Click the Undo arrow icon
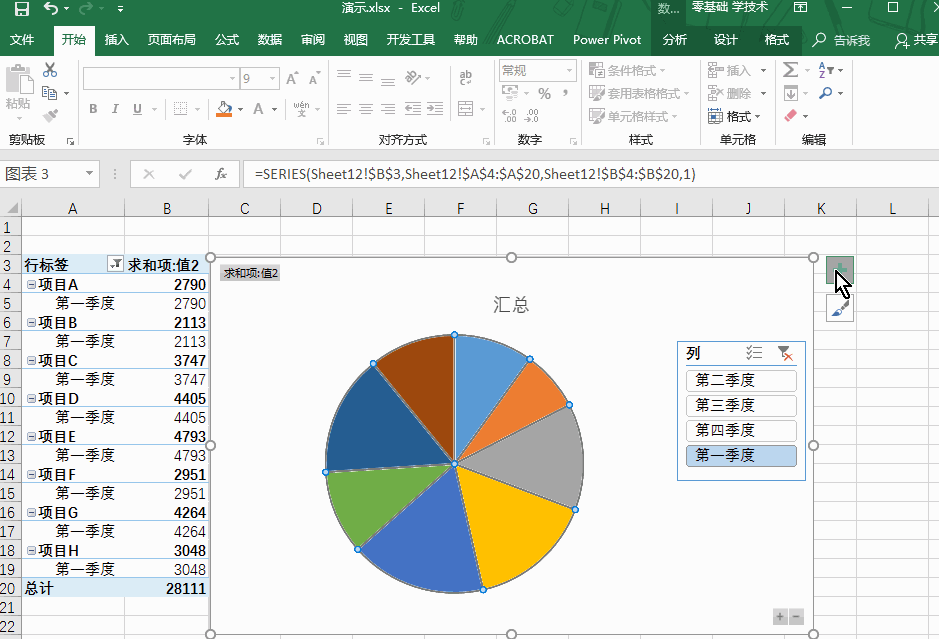The image size is (939, 639). 51,8
